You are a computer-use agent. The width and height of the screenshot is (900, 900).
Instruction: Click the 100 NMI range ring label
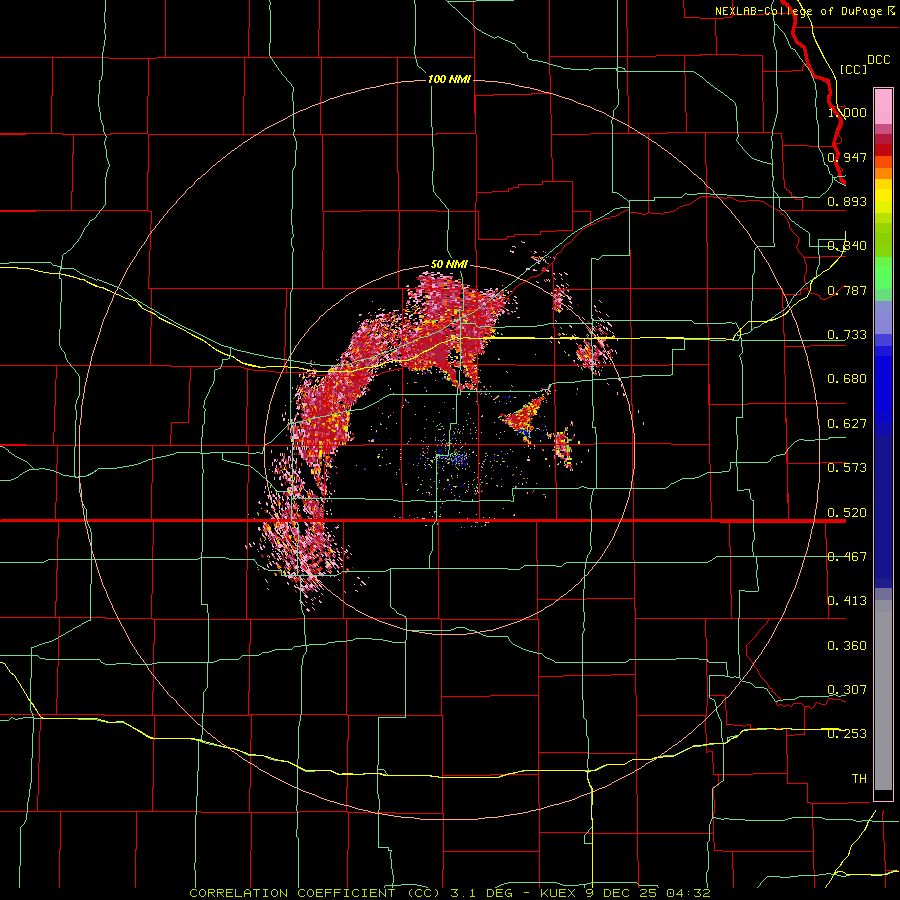(449, 79)
